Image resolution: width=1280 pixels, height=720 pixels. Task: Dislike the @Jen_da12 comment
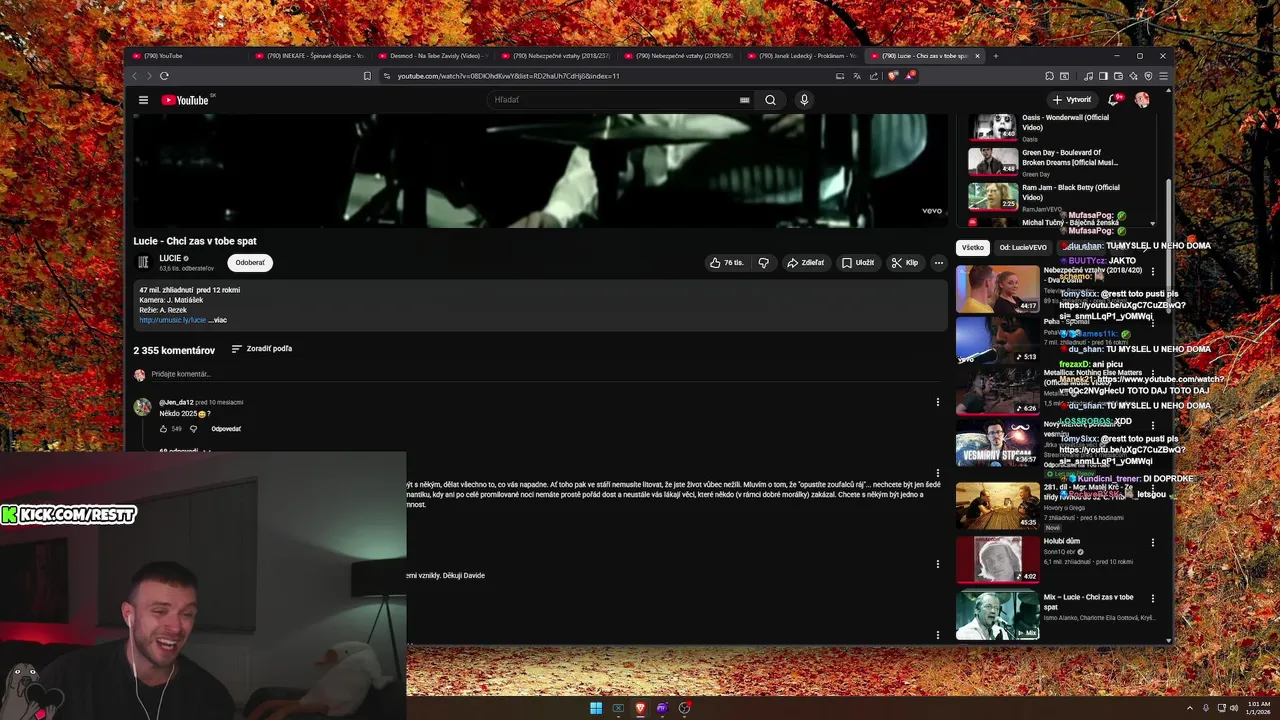coord(194,429)
